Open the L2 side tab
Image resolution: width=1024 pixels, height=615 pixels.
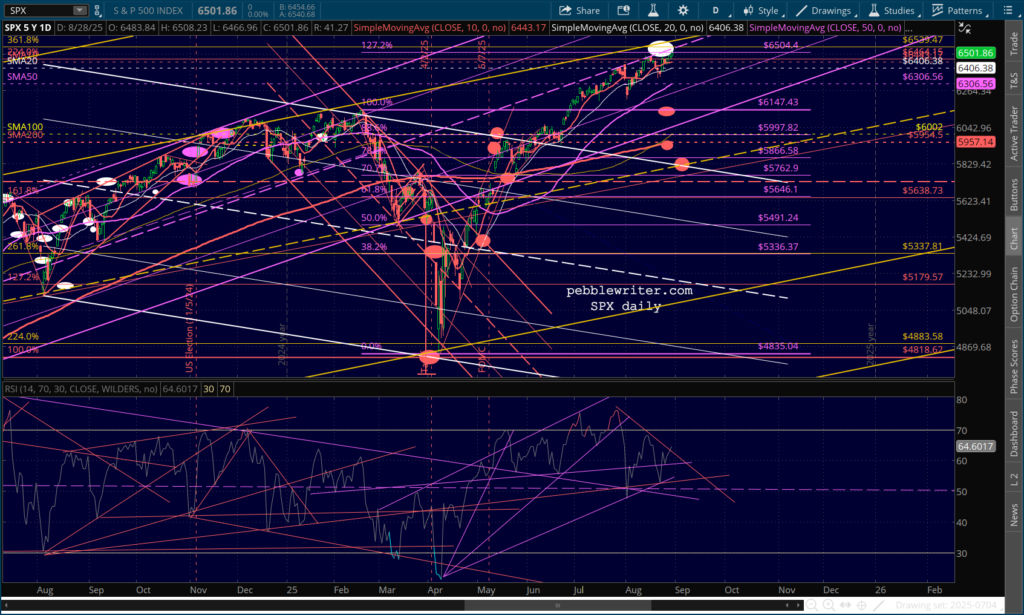pyautogui.click(x=1014, y=479)
